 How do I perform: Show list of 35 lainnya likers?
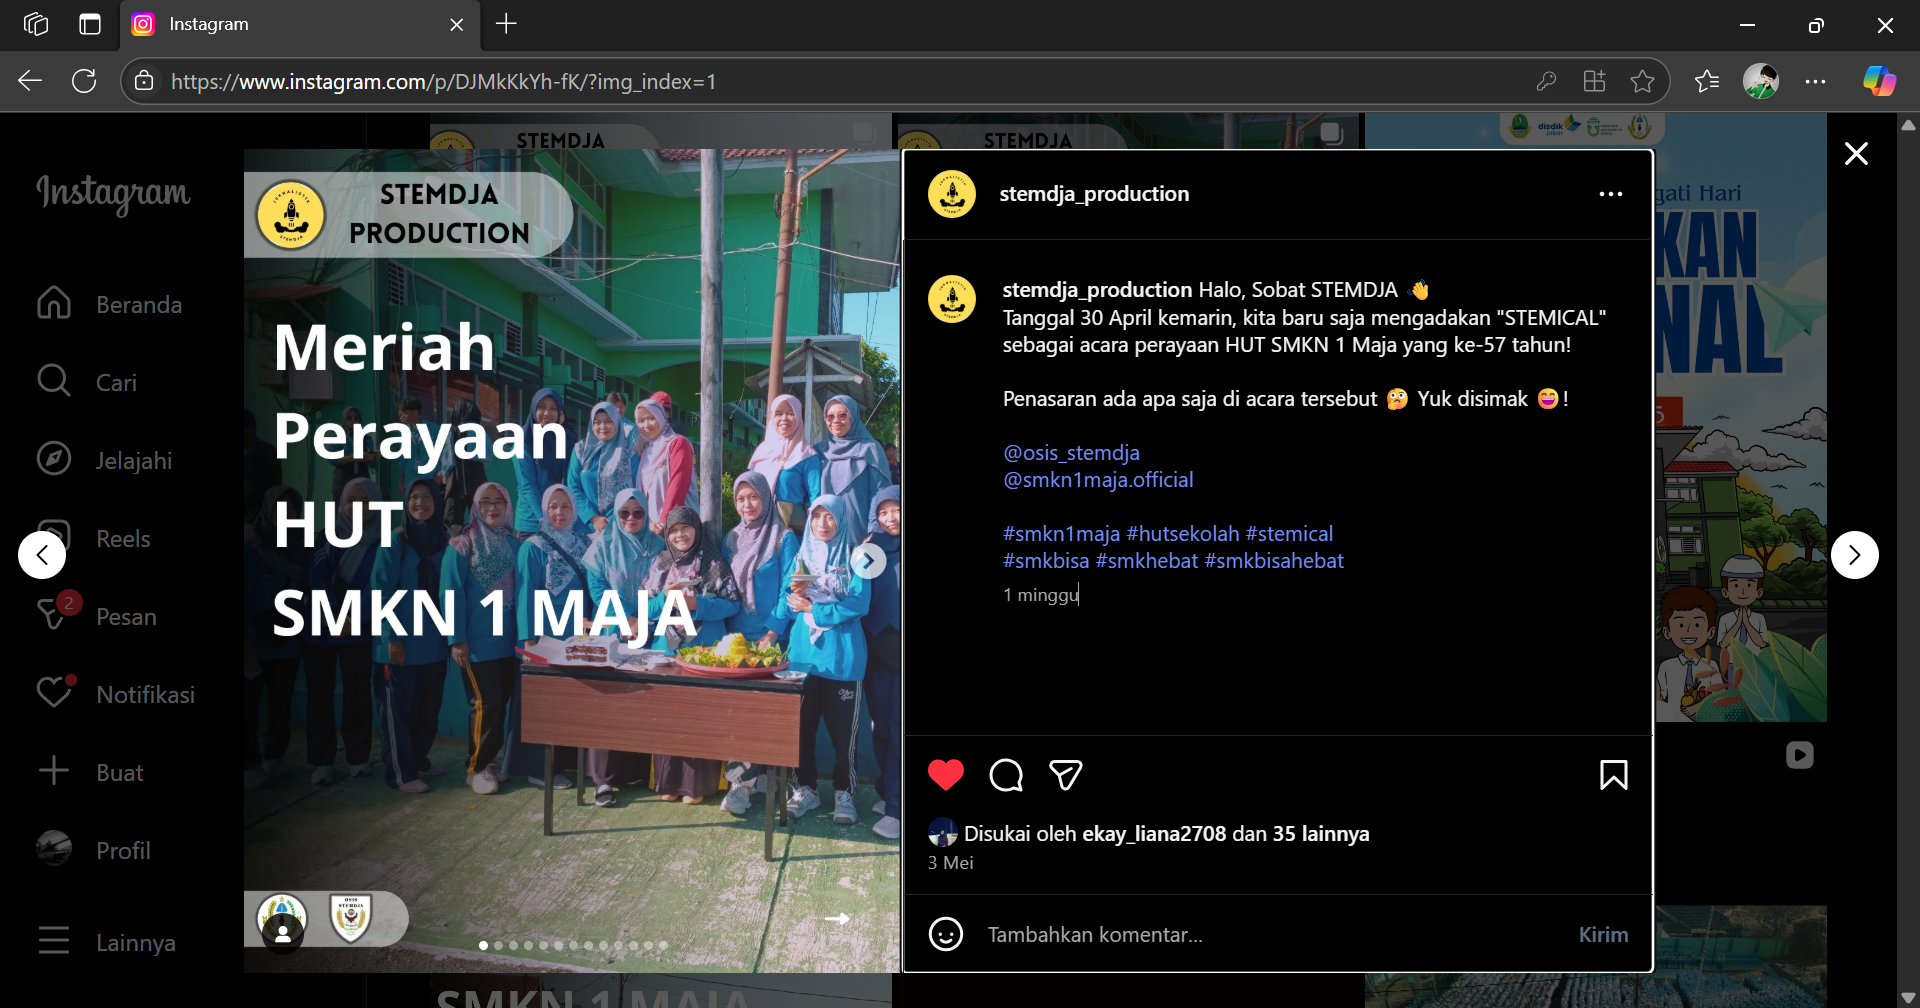point(1321,834)
